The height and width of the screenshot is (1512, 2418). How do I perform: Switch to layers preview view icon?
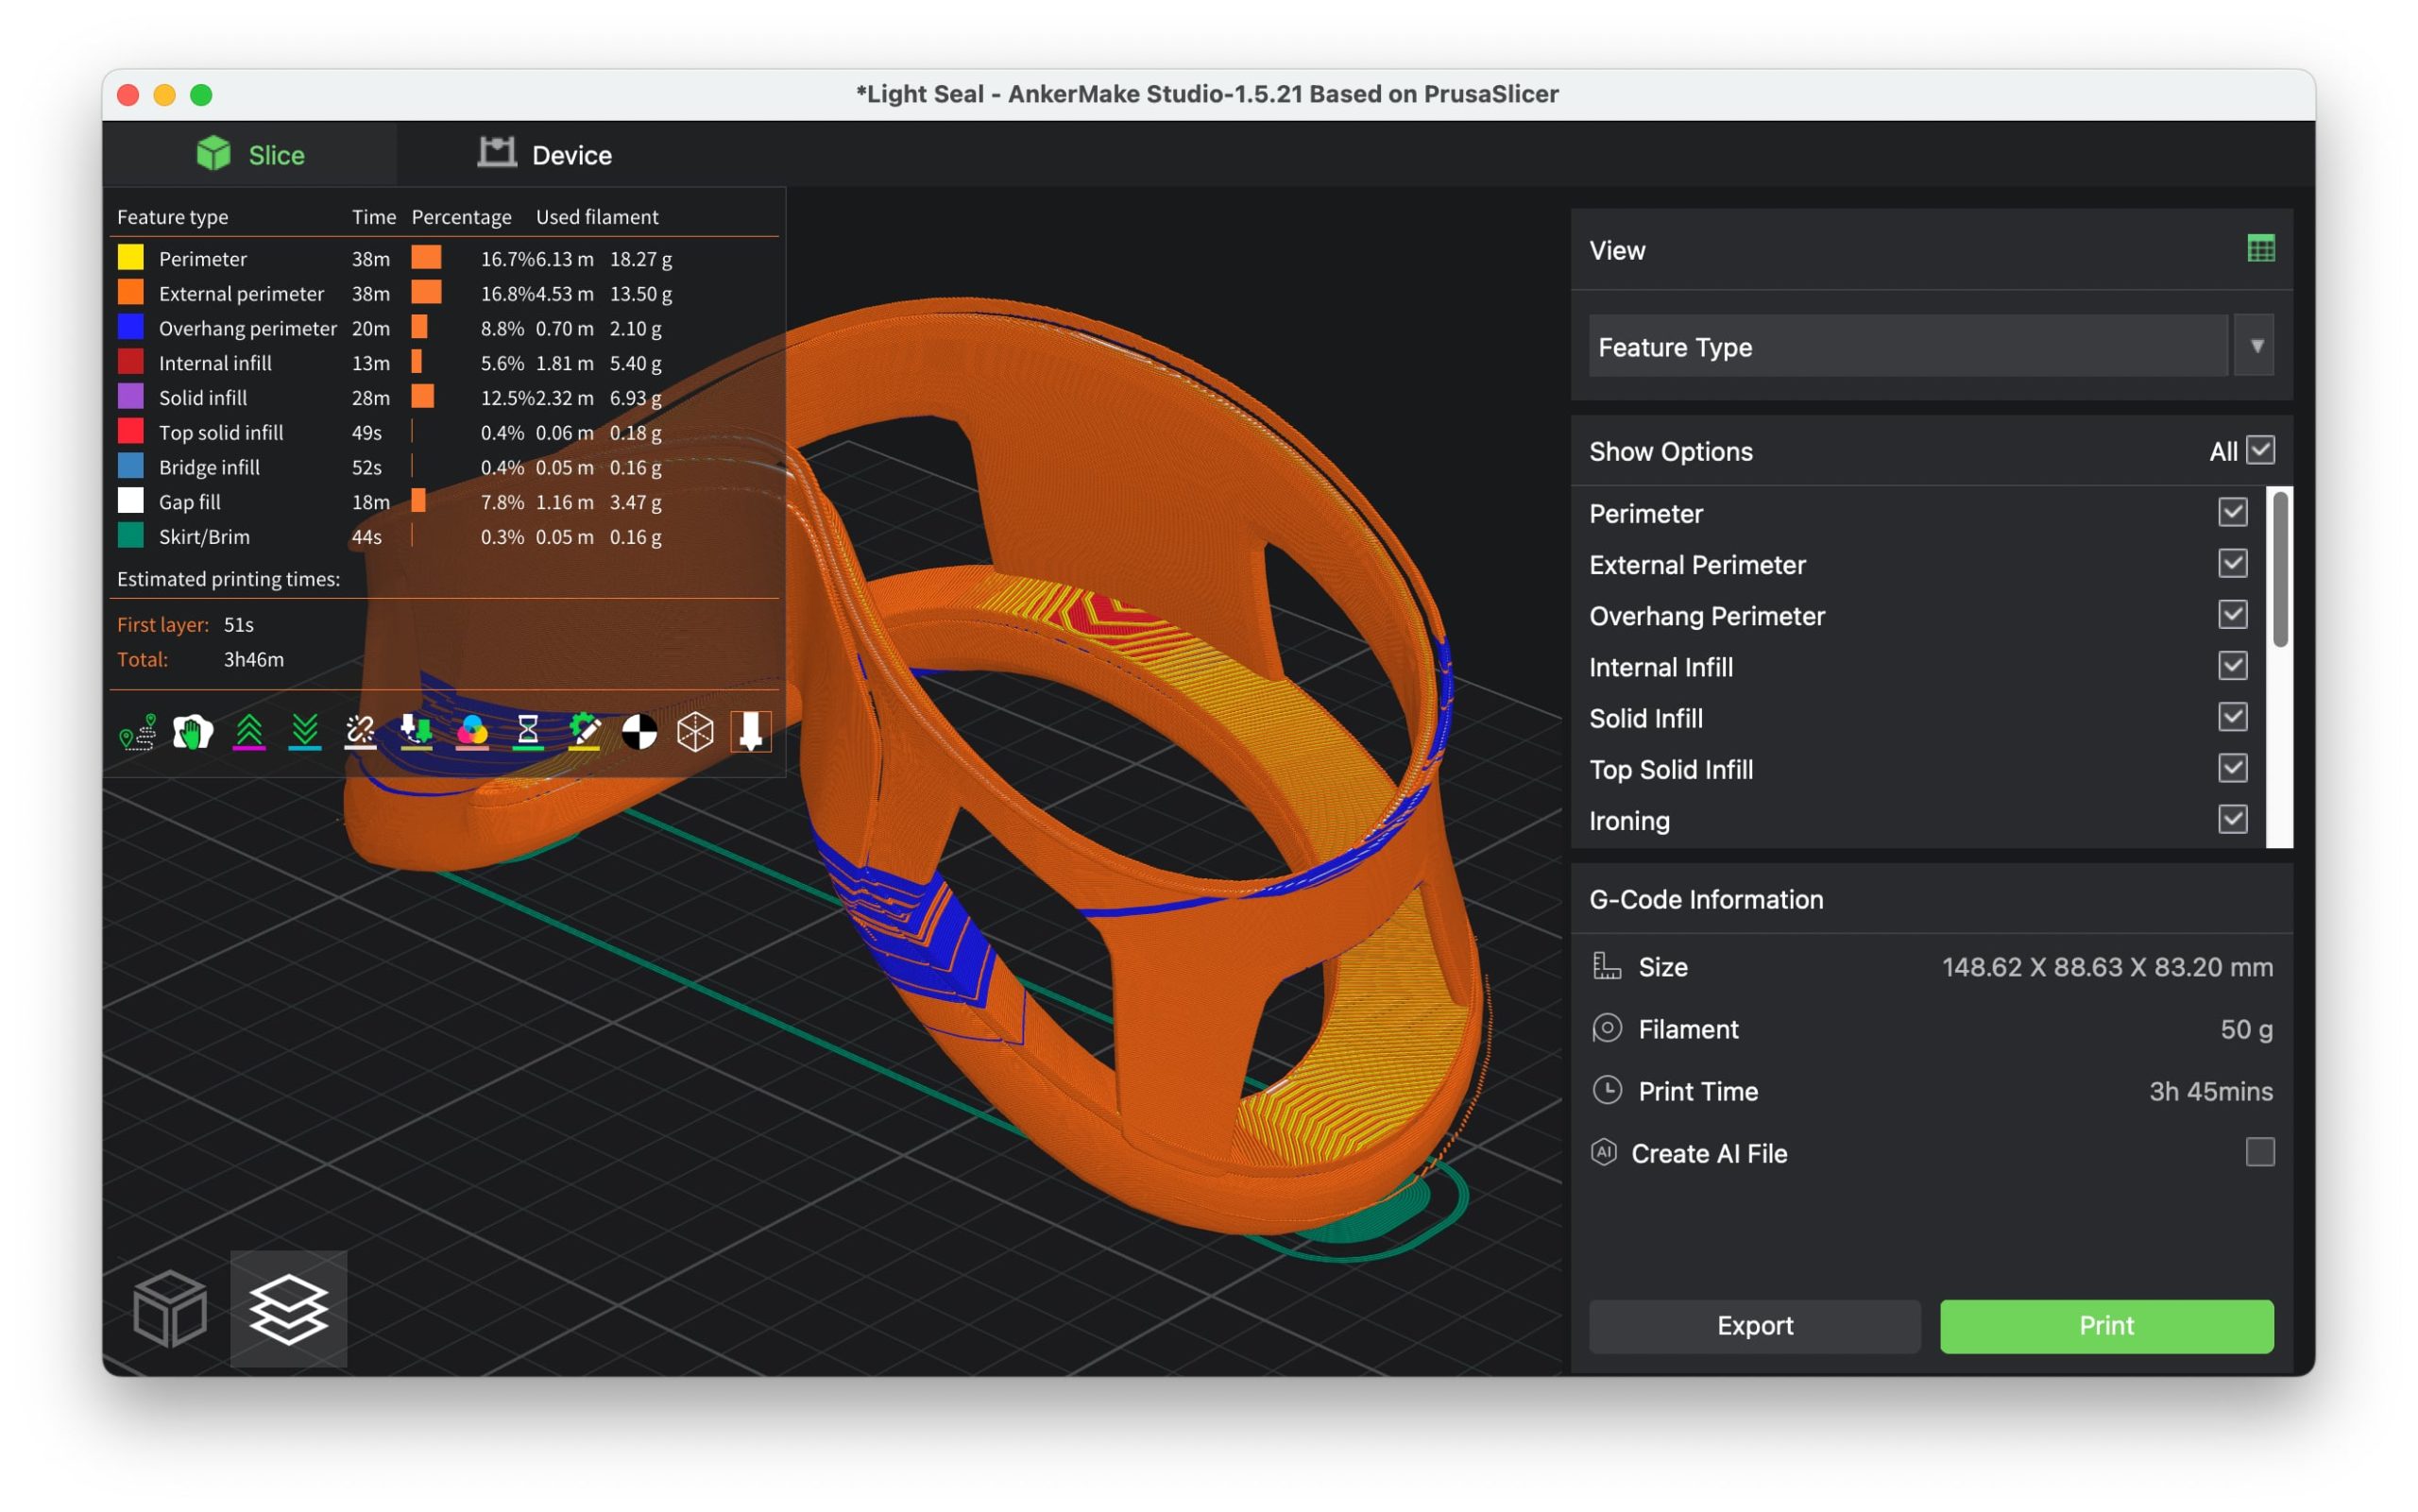tap(288, 1308)
